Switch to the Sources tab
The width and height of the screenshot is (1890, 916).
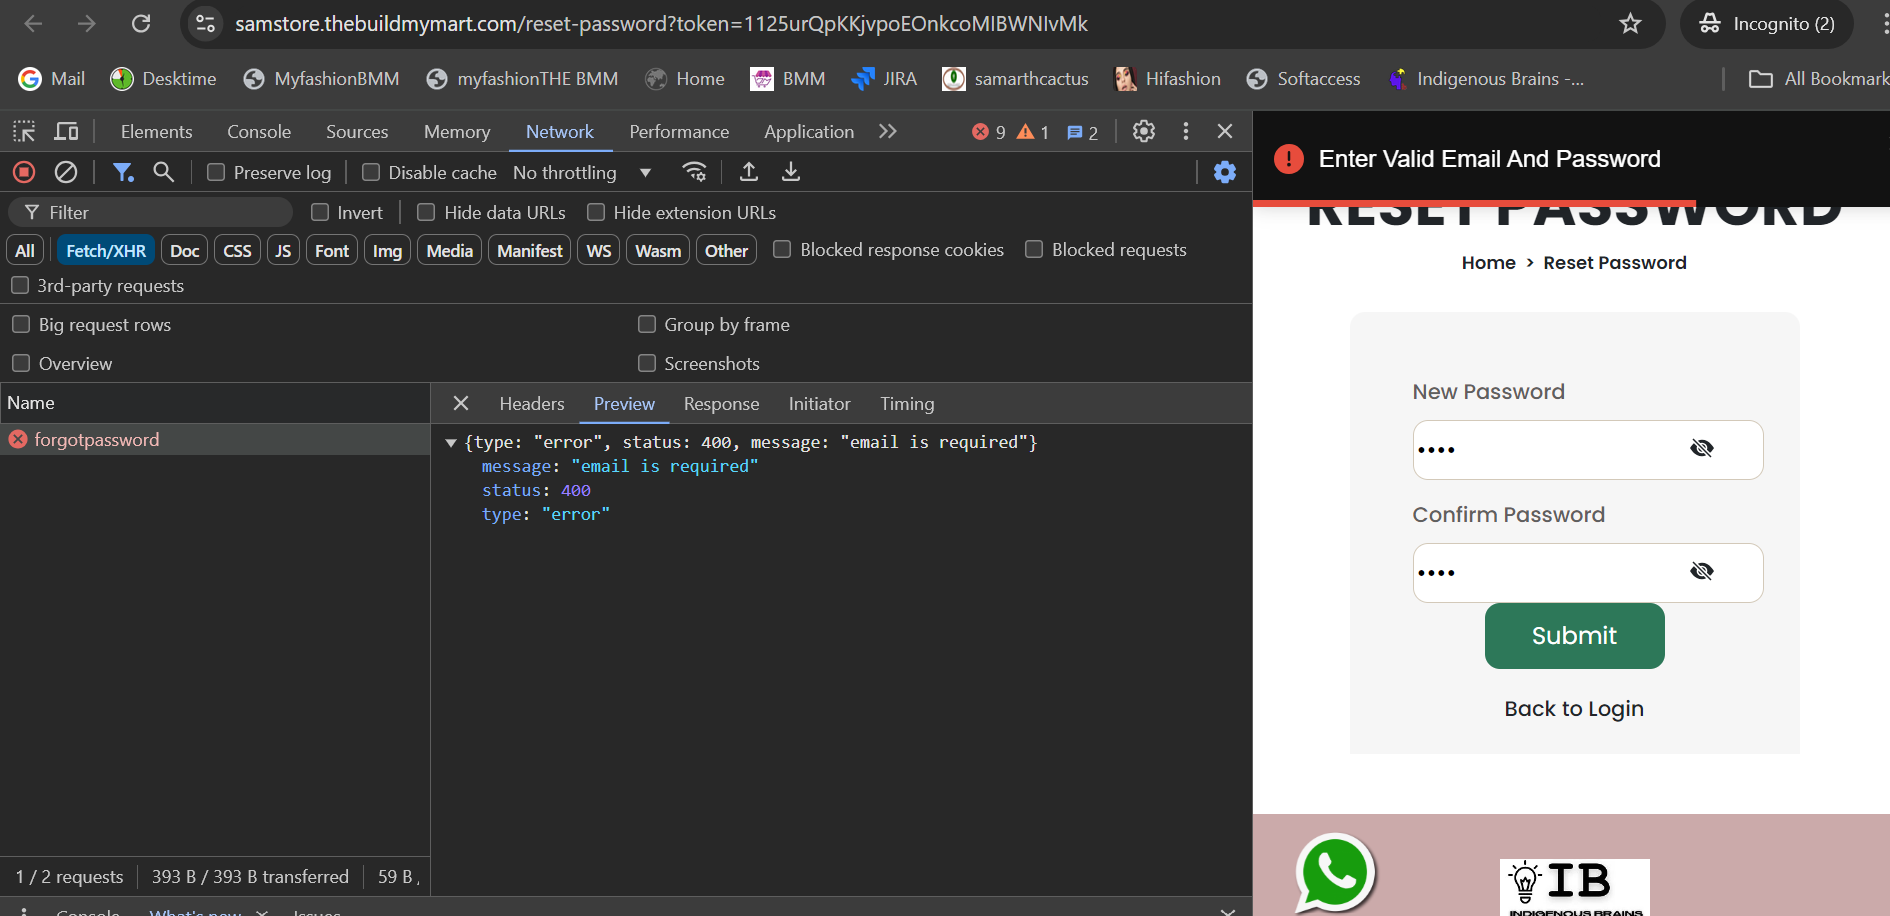[357, 131]
